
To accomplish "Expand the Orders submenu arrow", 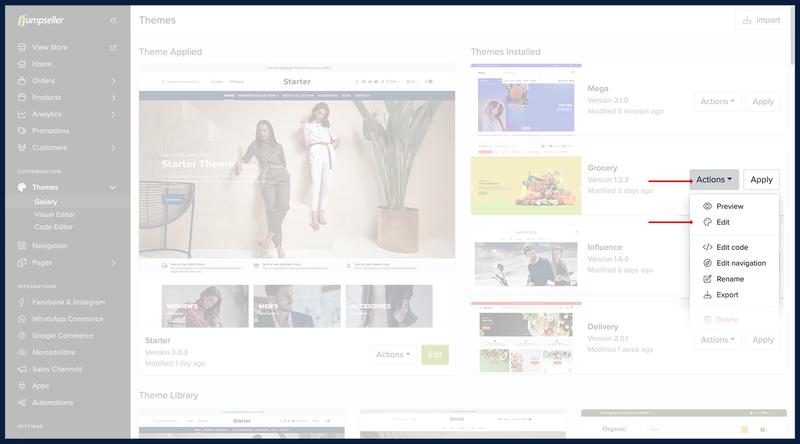I will pyautogui.click(x=113, y=81).
